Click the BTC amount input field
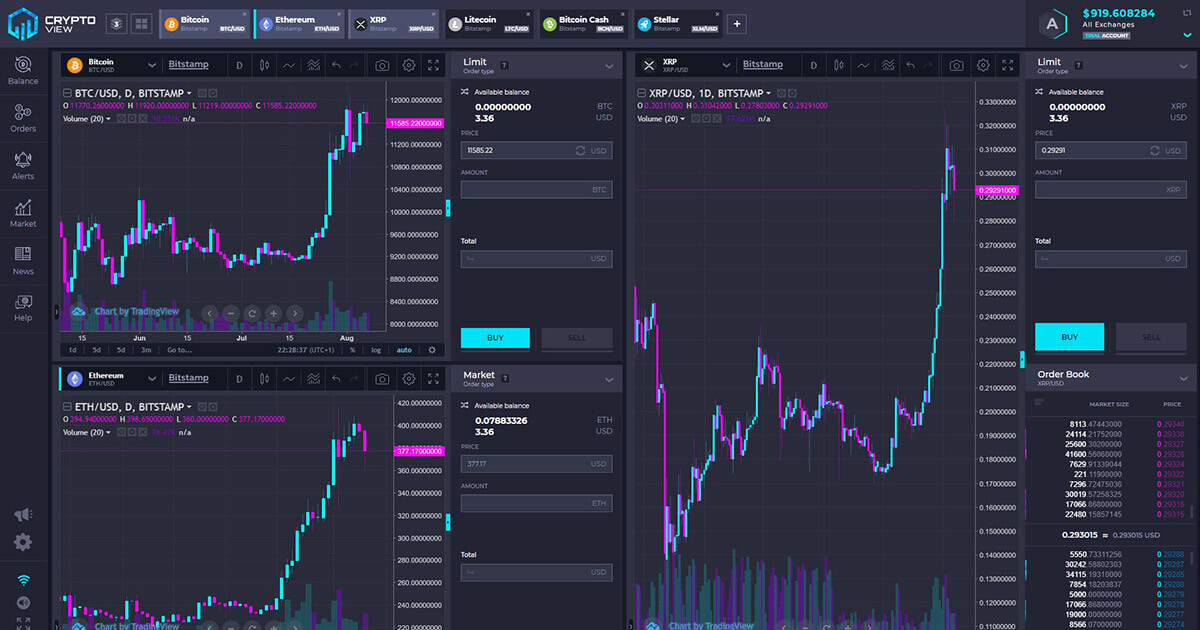The image size is (1200, 630). pos(536,190)
